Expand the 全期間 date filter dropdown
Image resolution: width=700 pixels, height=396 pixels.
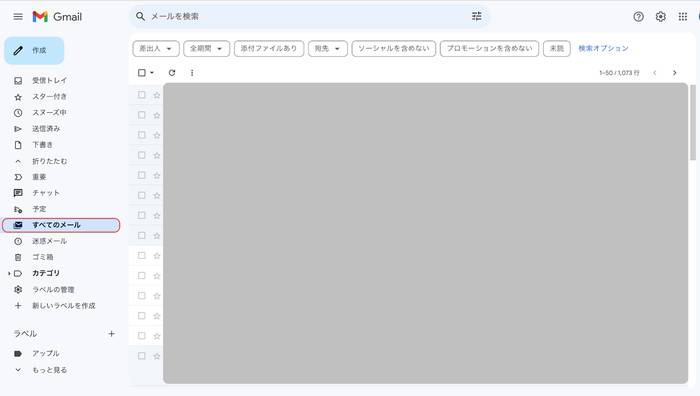[206, 48]
